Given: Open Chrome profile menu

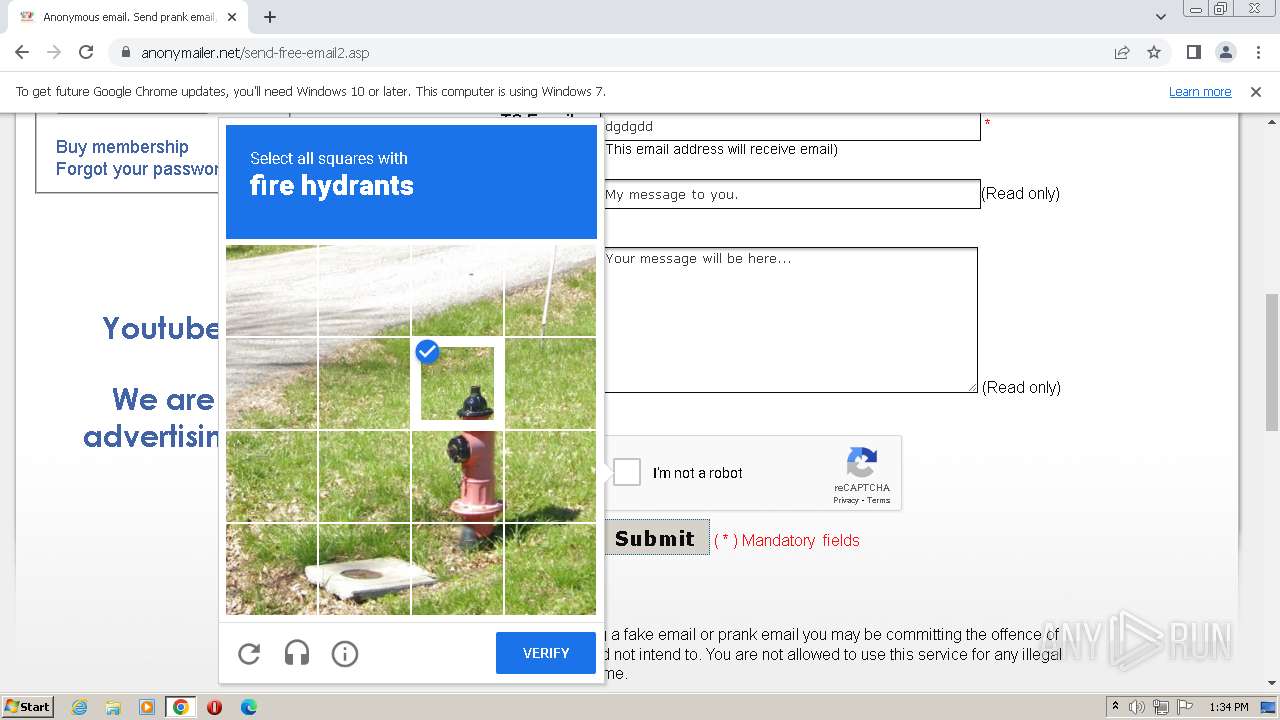Looking at the screenshot, I should (1225, 52).
